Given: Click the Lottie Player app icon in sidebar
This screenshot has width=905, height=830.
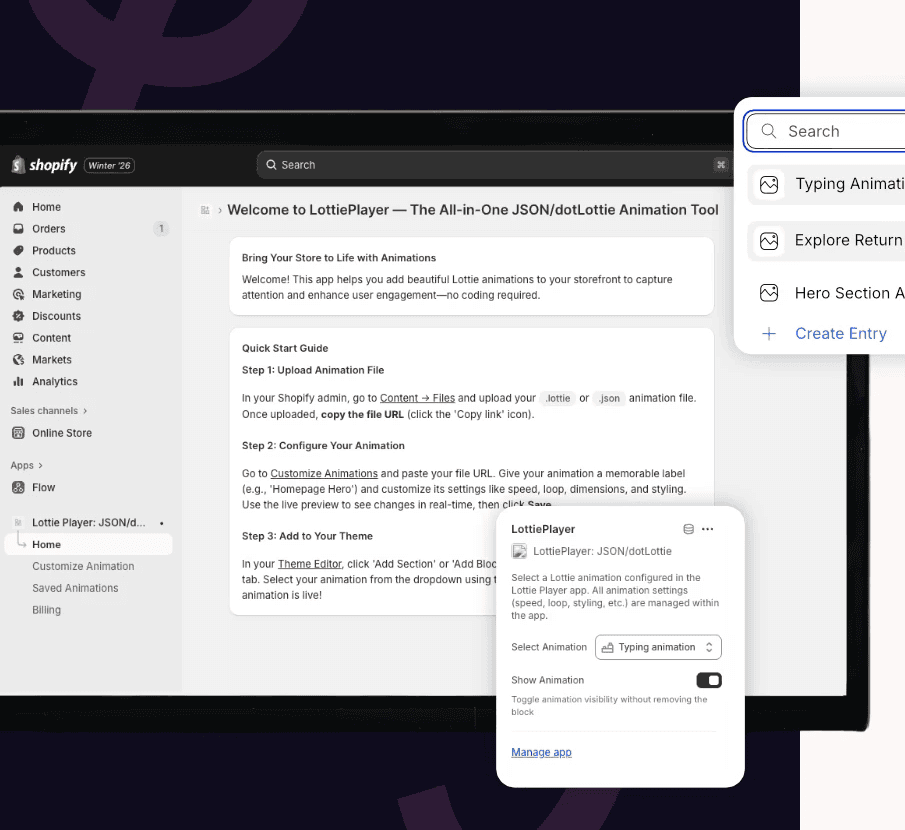Looking at the screenshot, I should (18, 523).
